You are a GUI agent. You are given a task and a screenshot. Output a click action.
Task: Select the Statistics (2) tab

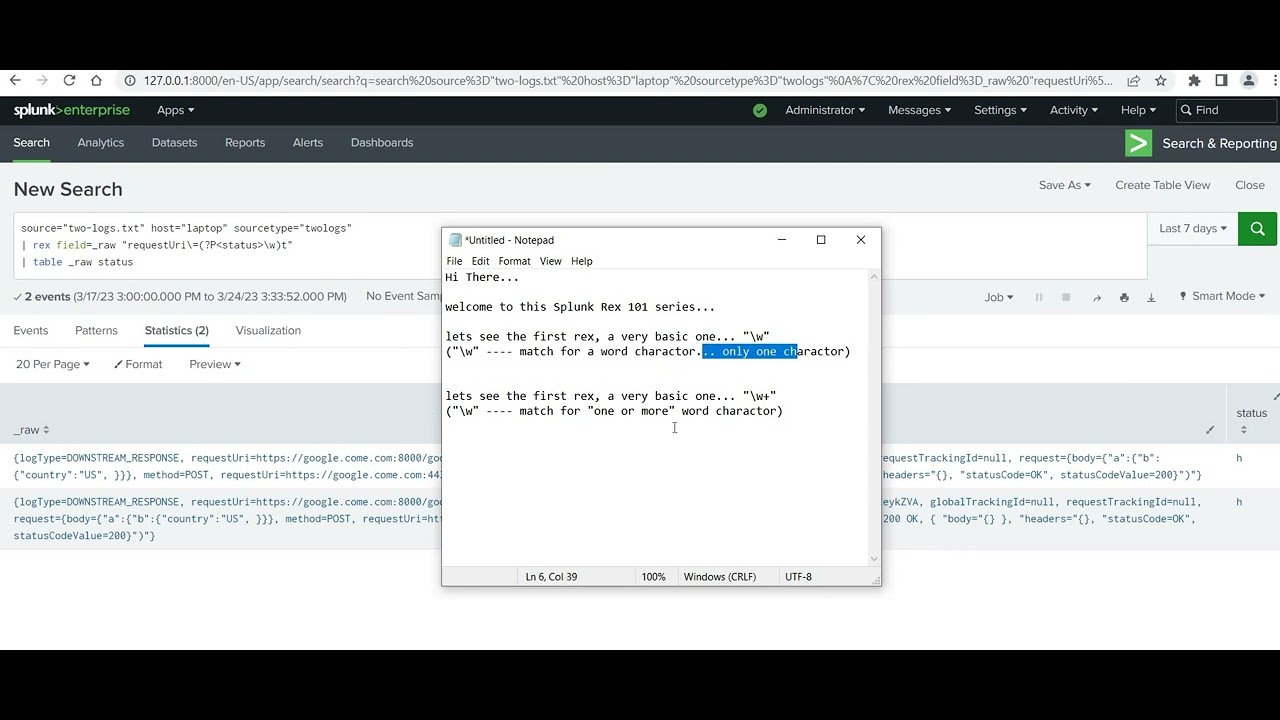[x=176, y=330]
